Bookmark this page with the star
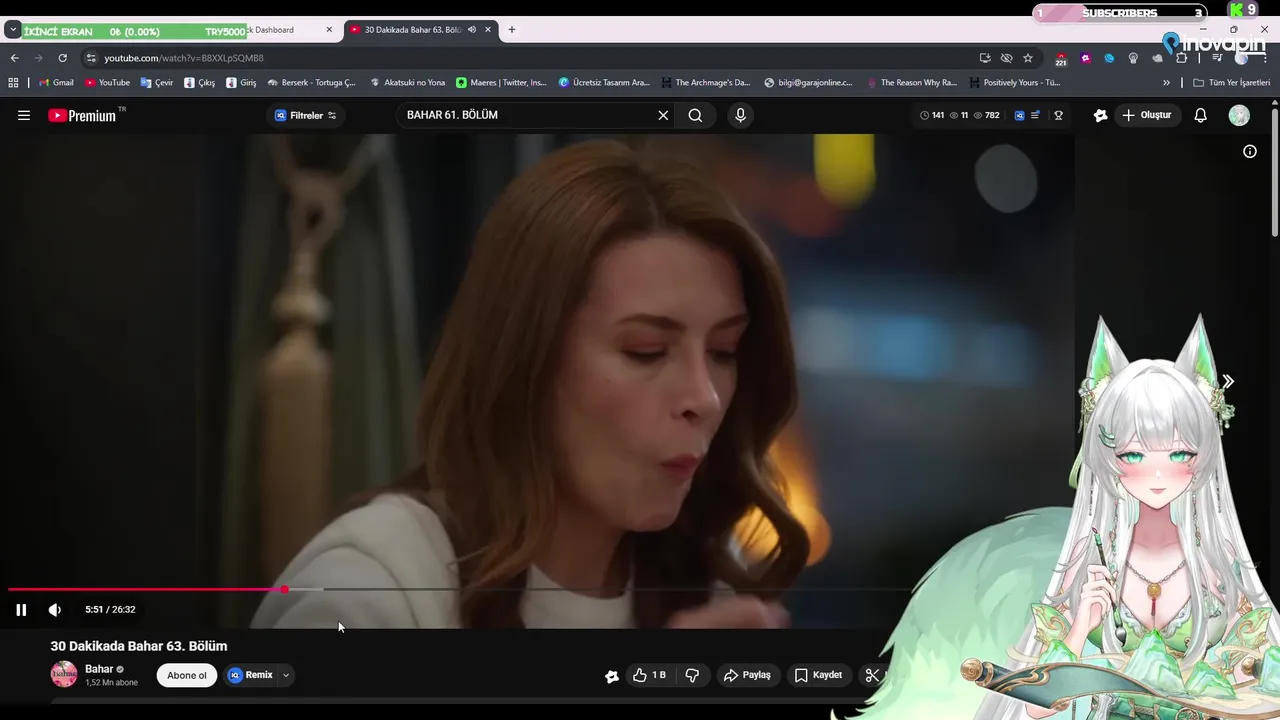This screenshot has width=1280, height=720. coord(1028,58)
